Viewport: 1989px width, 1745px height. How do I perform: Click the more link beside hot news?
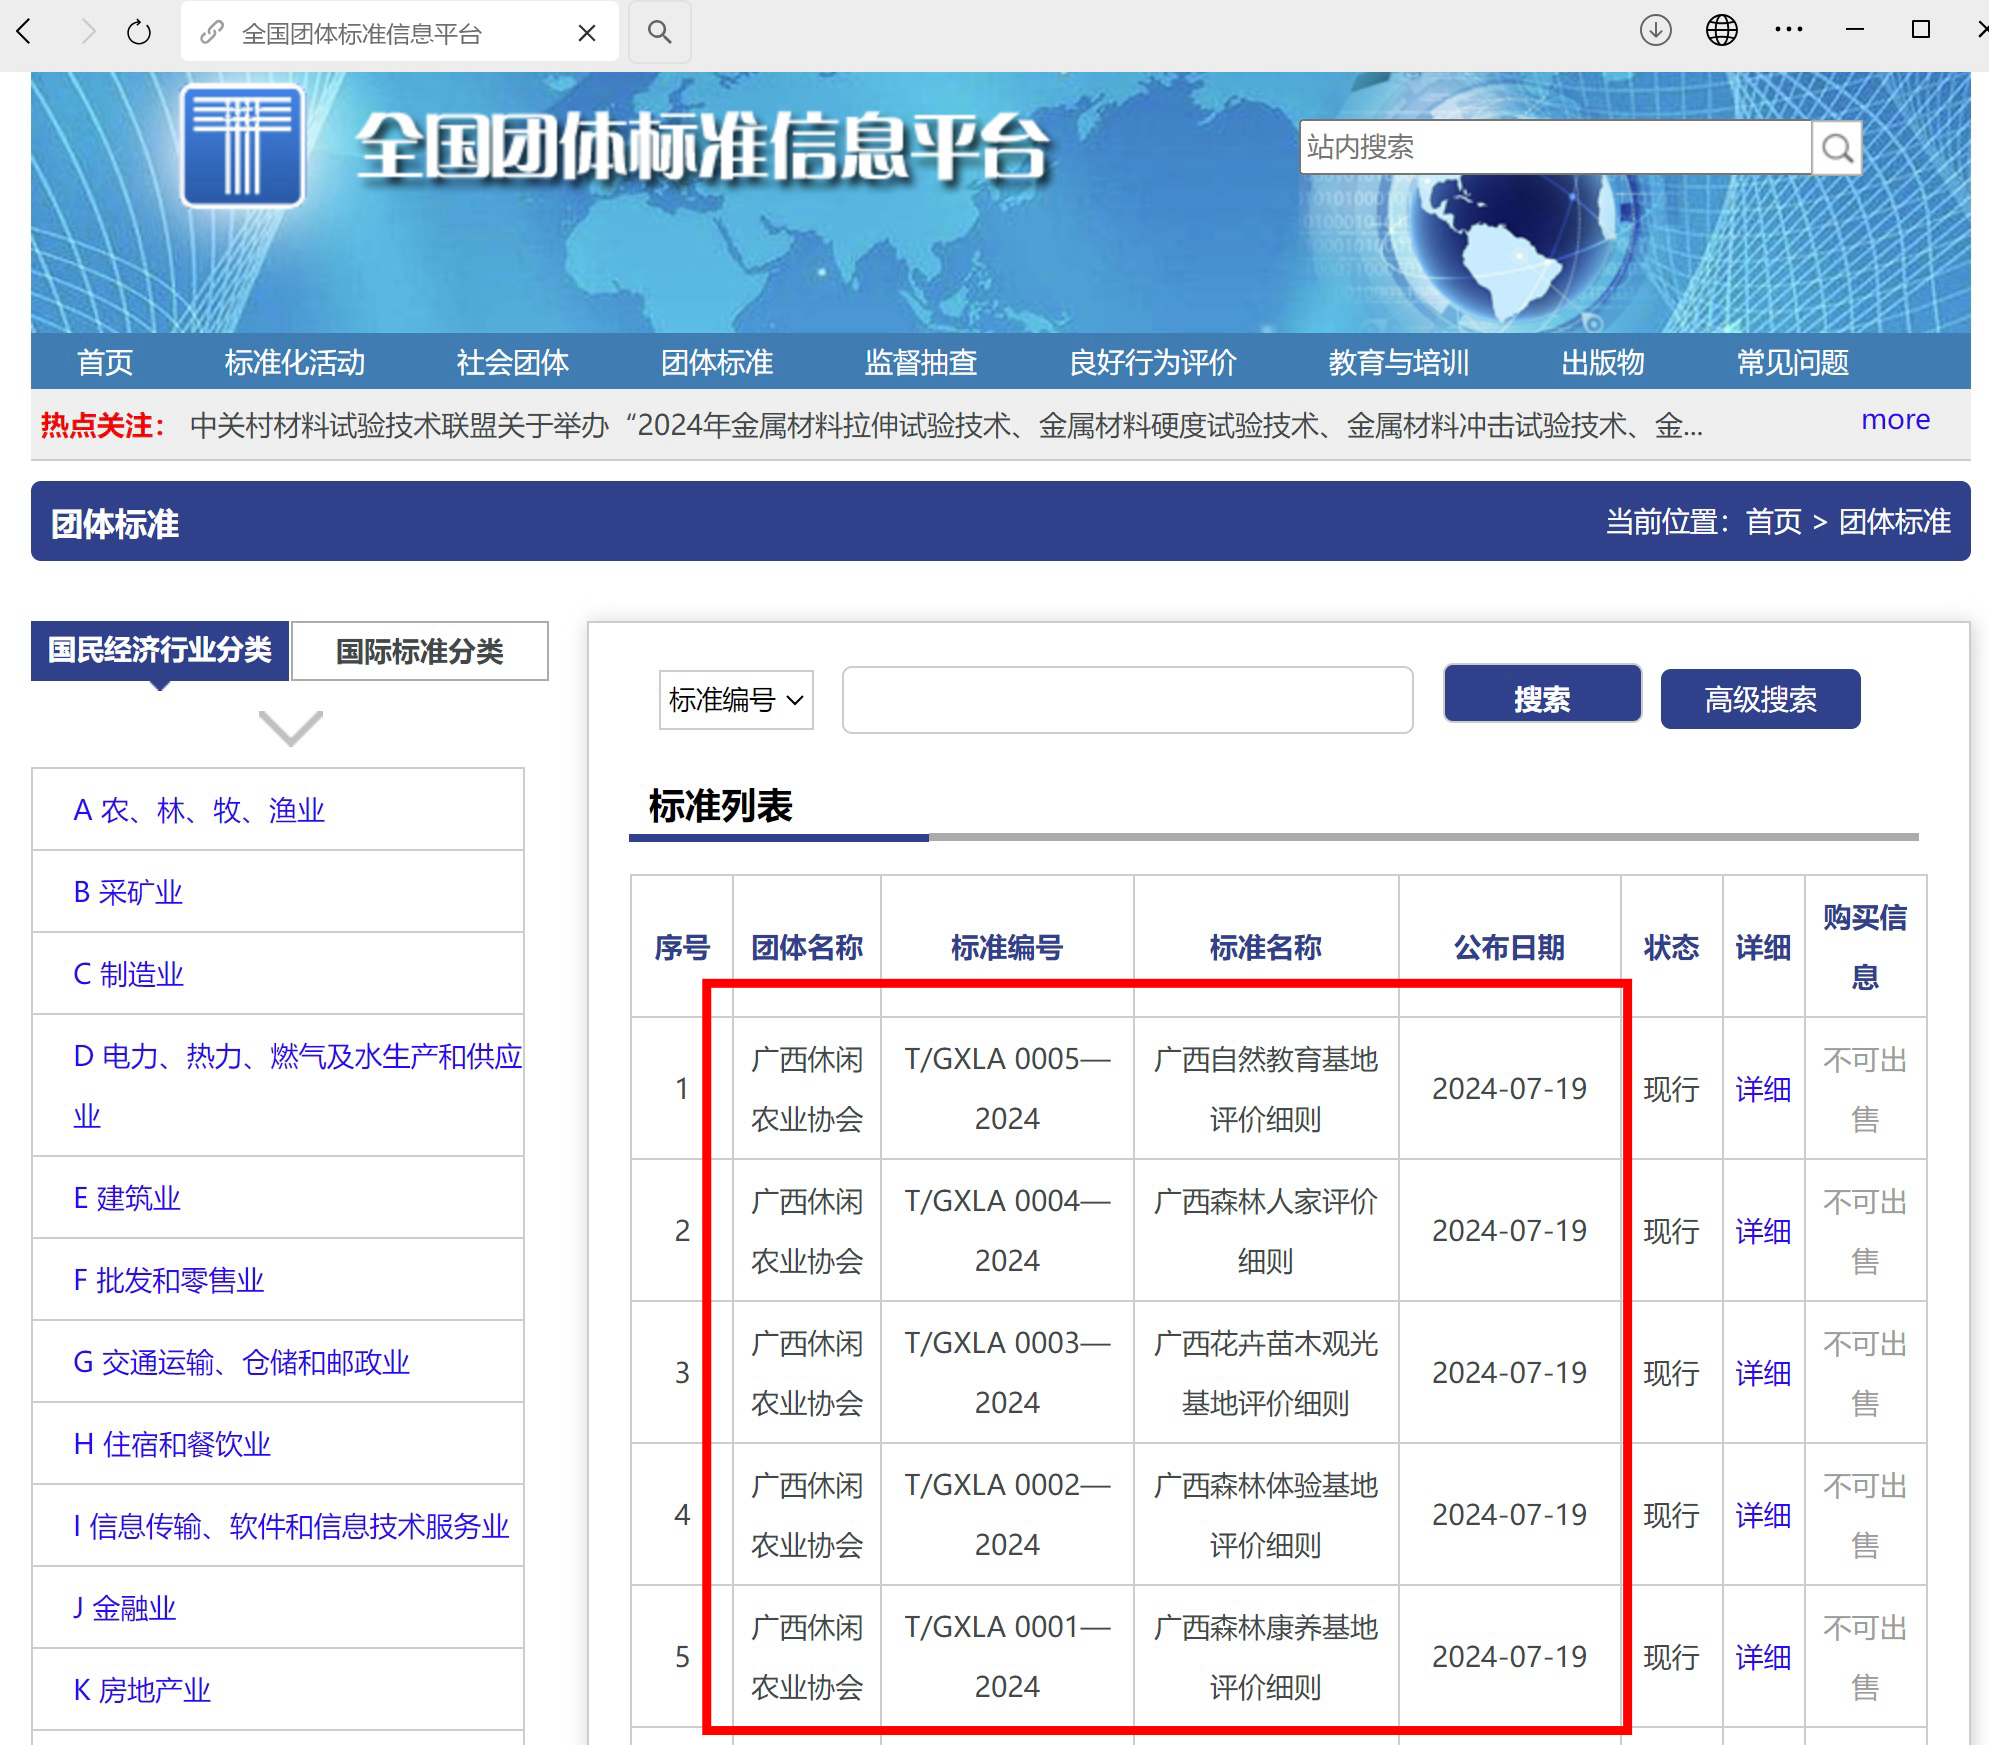pos(1895,420)
